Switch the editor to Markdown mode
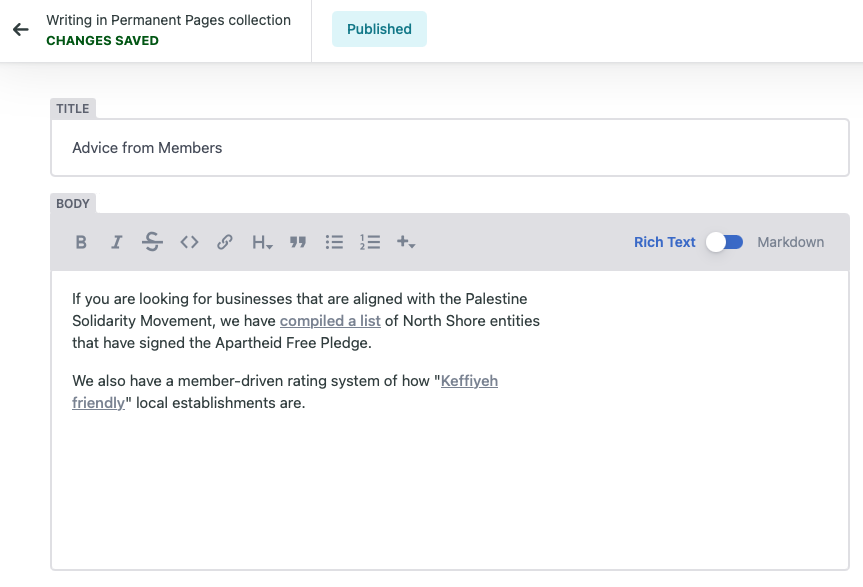 point(724,242)
